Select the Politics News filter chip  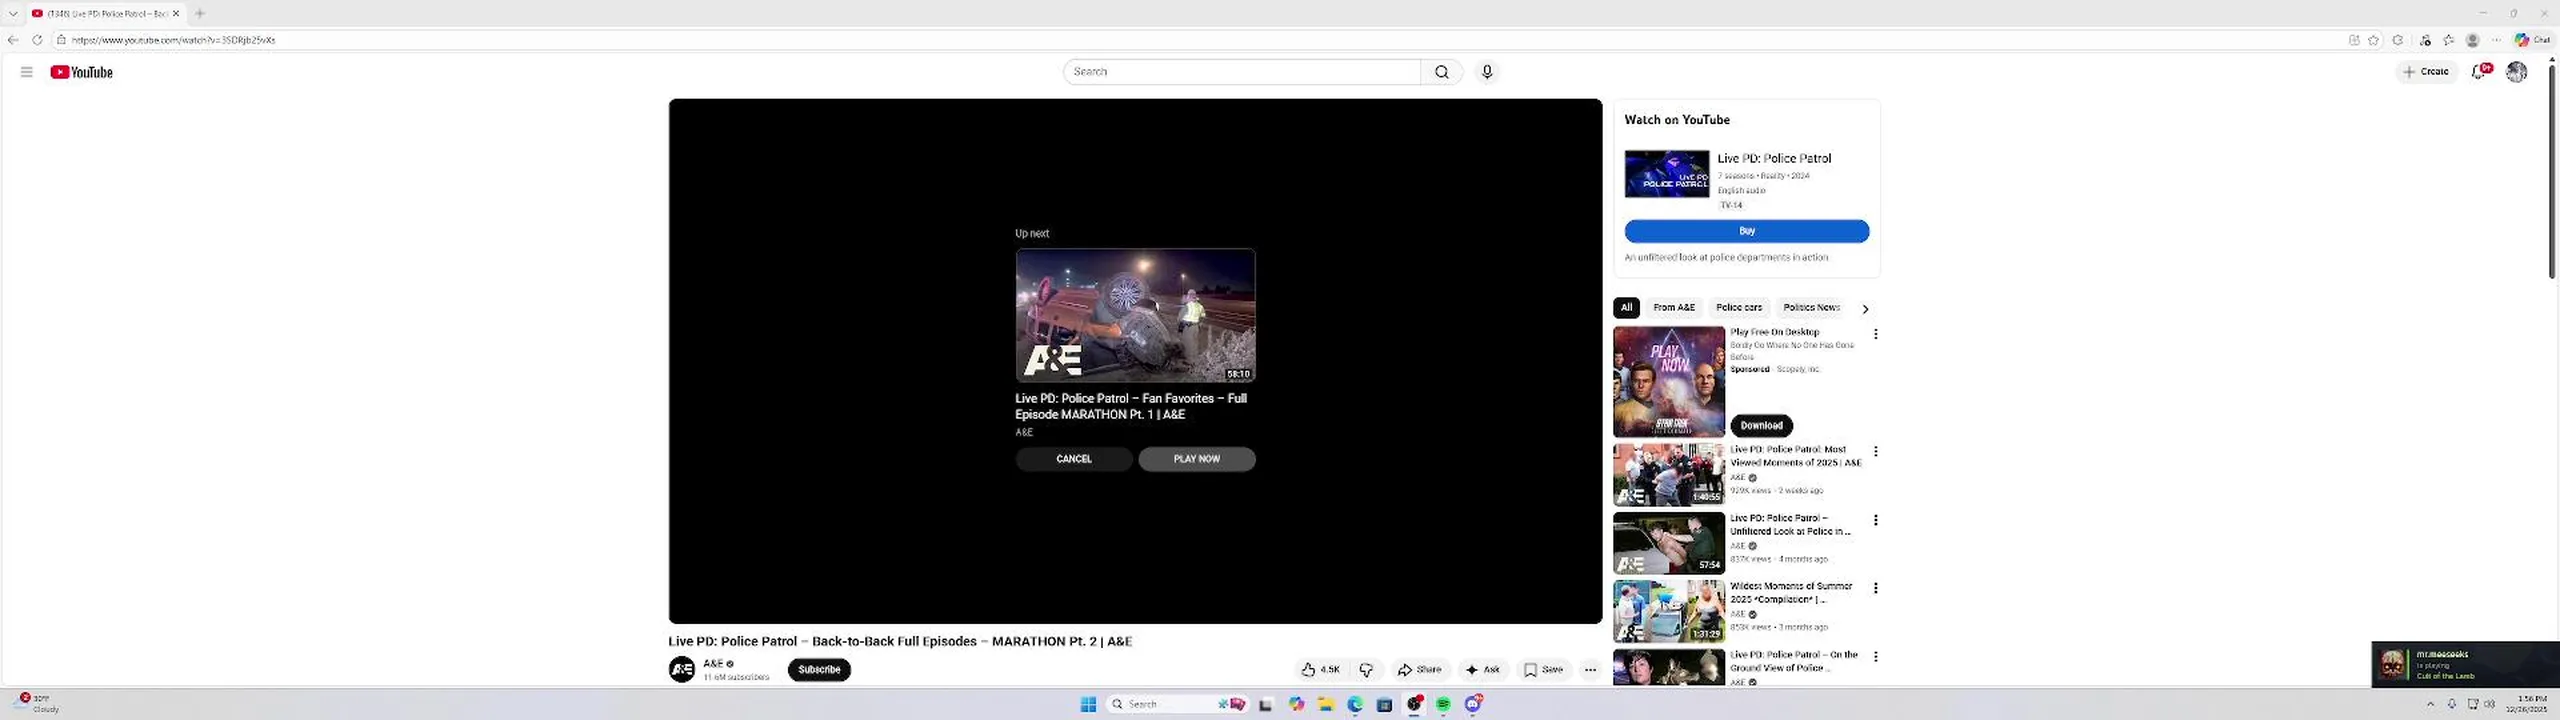tap(1811, 308)
